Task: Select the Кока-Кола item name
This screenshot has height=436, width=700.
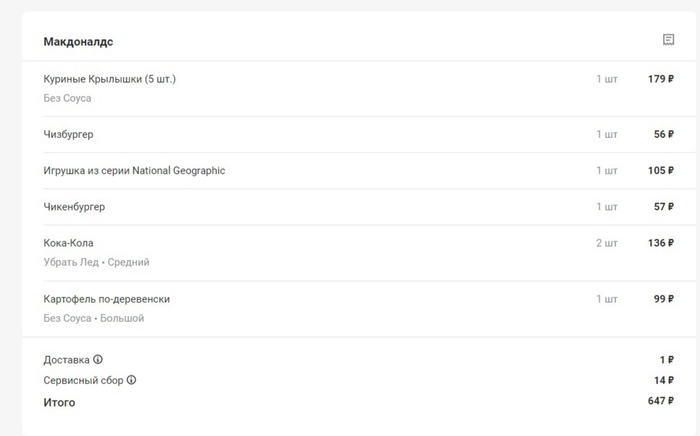Action: pyautogui.click(x=69, y=243)
